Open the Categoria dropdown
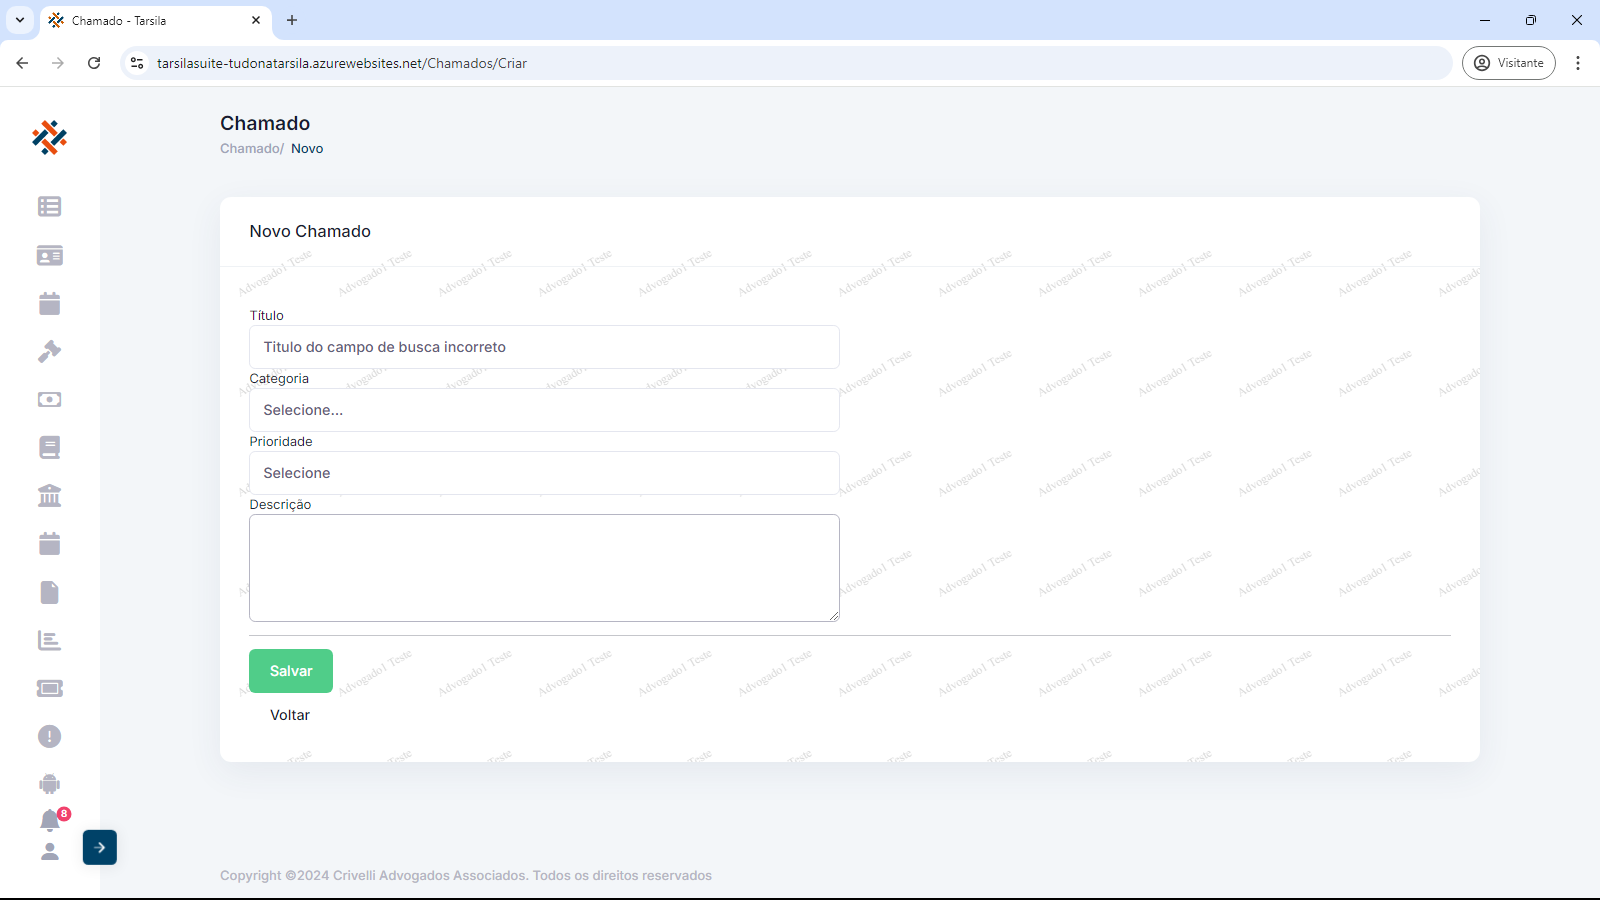 tap(544, 410)
